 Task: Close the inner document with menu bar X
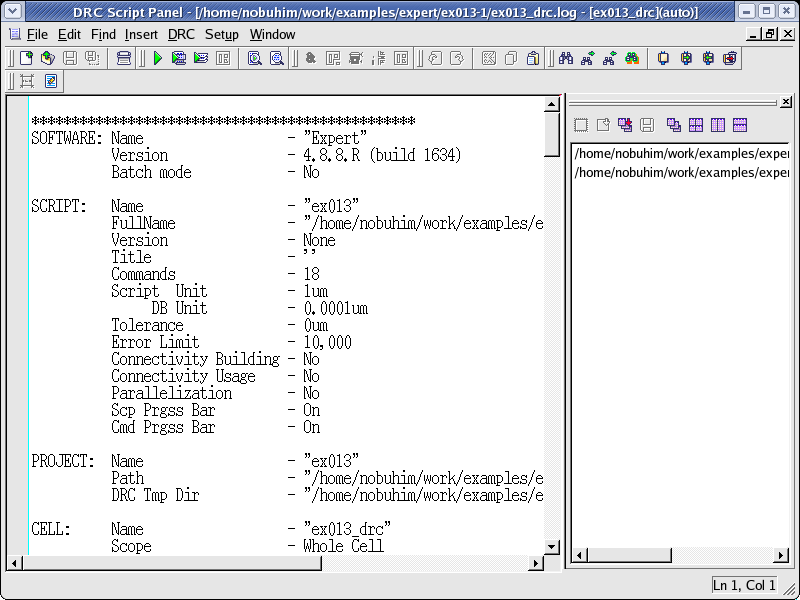click(x=787, y=34)
